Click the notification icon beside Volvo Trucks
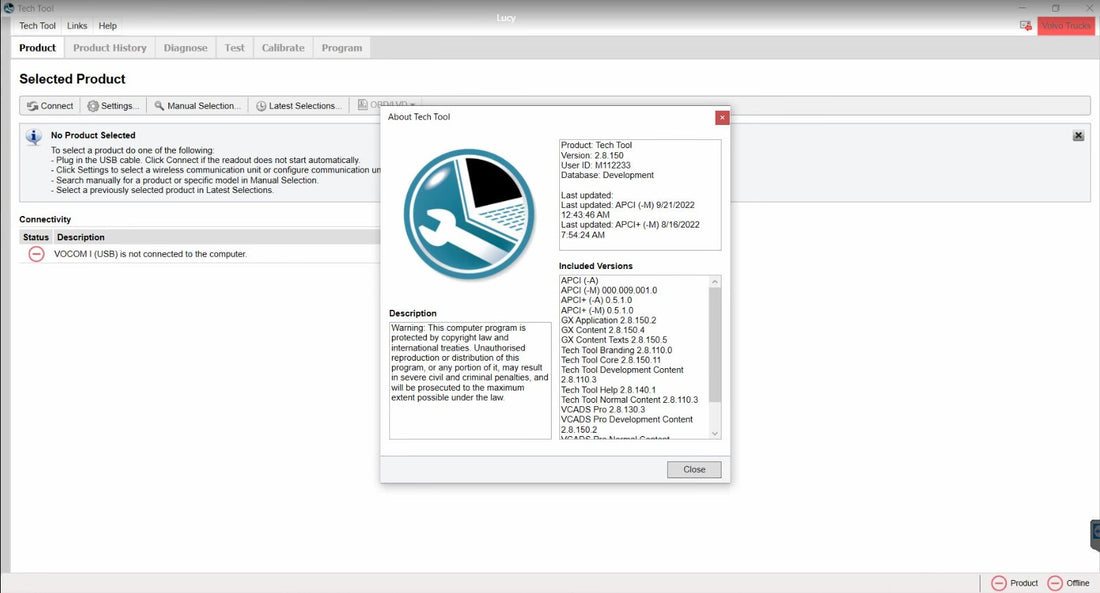 (1025, 25)
